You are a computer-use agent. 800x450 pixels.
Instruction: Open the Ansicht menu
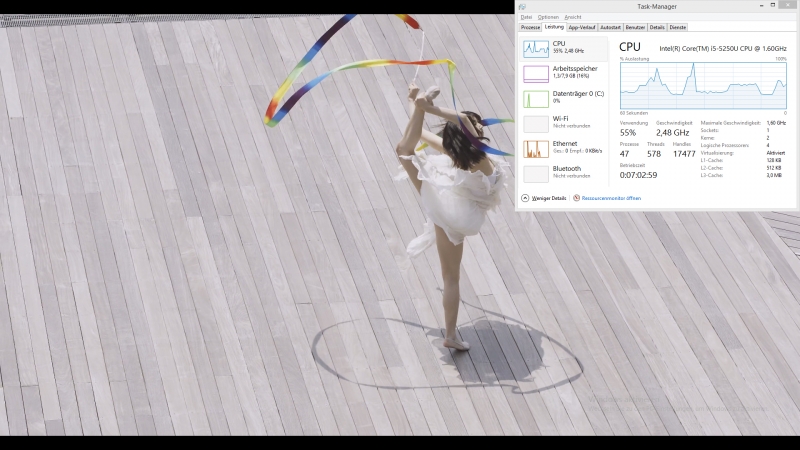(572, 17)
